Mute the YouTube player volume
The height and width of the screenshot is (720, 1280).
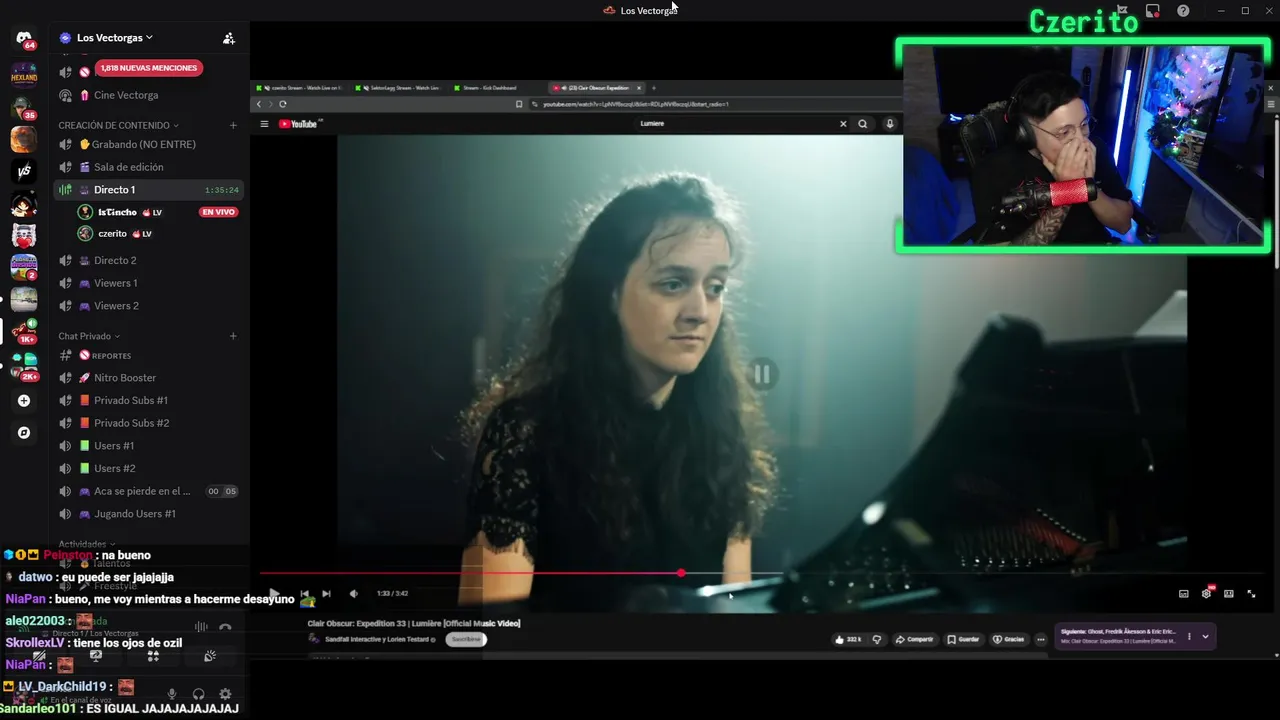click(353, 593)
